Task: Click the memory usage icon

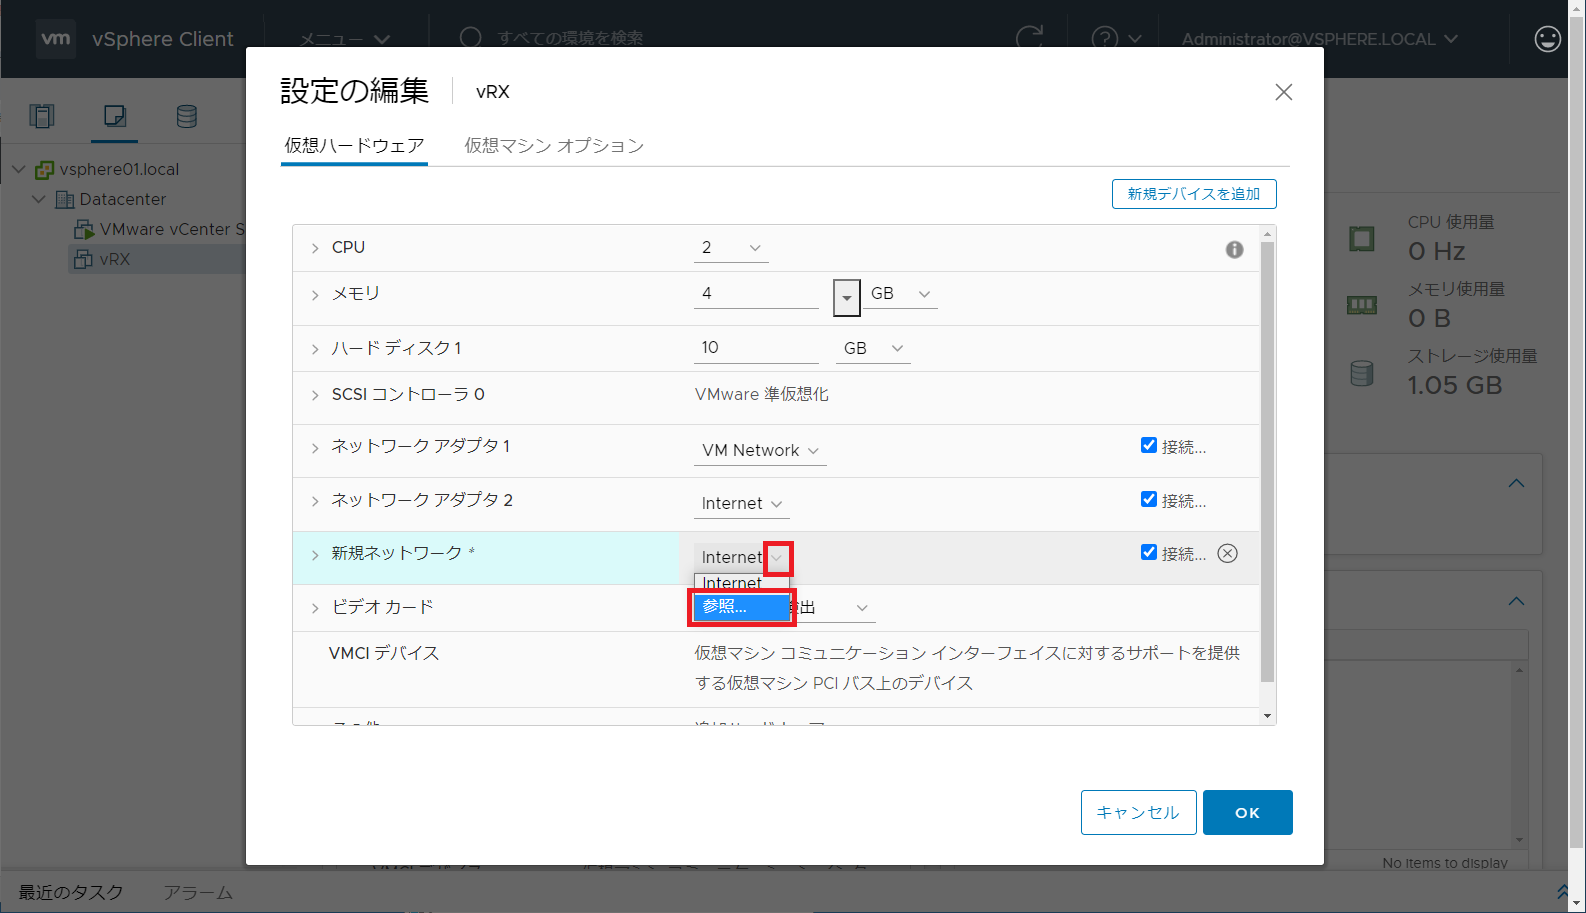Action: point(1362,305)
